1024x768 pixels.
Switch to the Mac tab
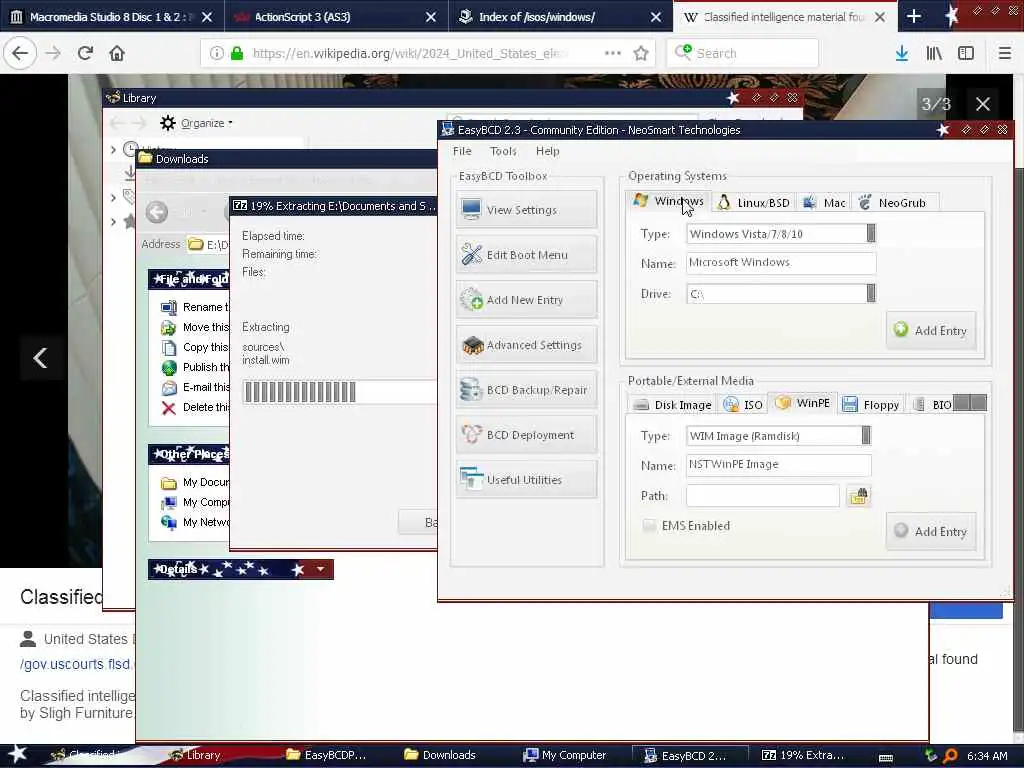point(824,202)
